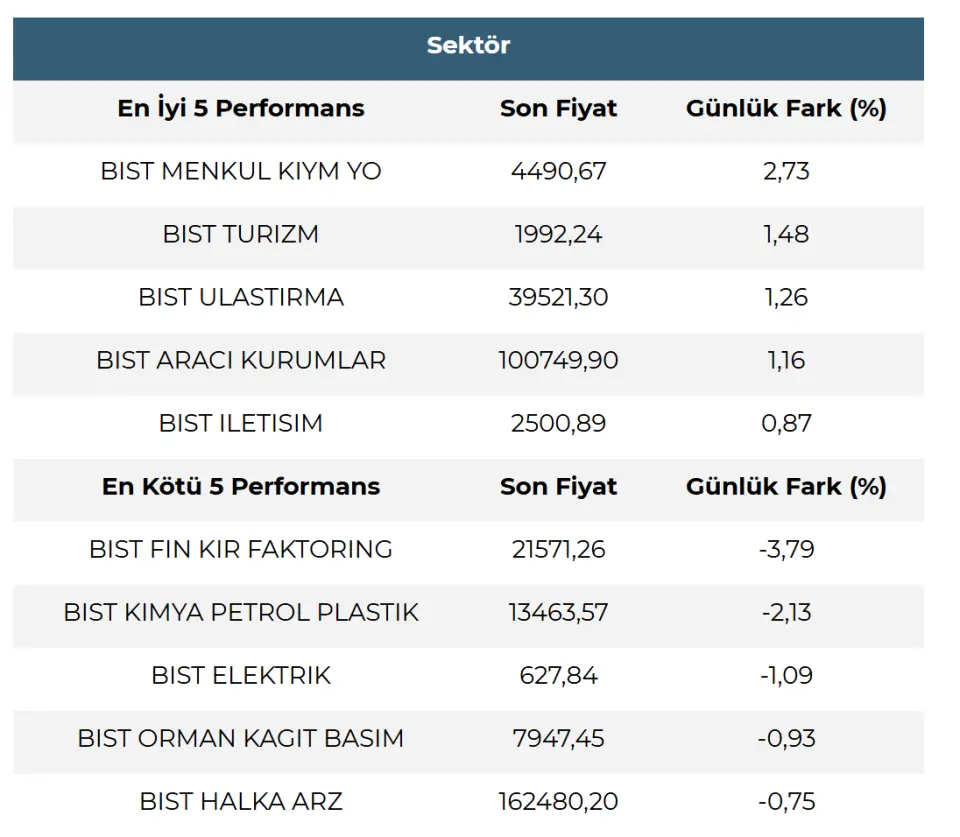Image resolution: width=960 pixels, height=837 pixels.
Task: Click lower Son Fiyat column header
Action: 558,487
